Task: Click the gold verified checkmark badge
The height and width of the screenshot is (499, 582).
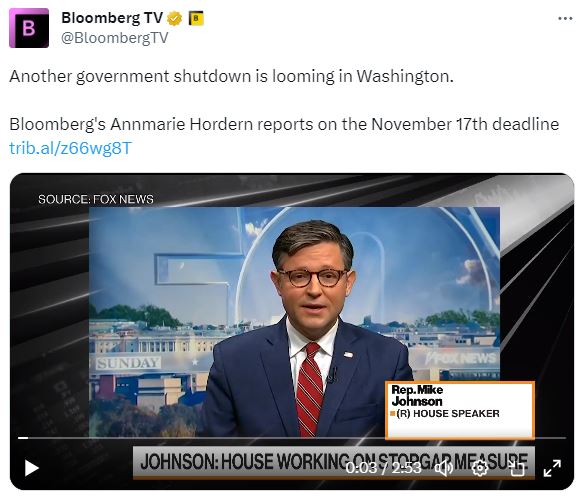Action: pyautogui.click(x=174, y=18)
